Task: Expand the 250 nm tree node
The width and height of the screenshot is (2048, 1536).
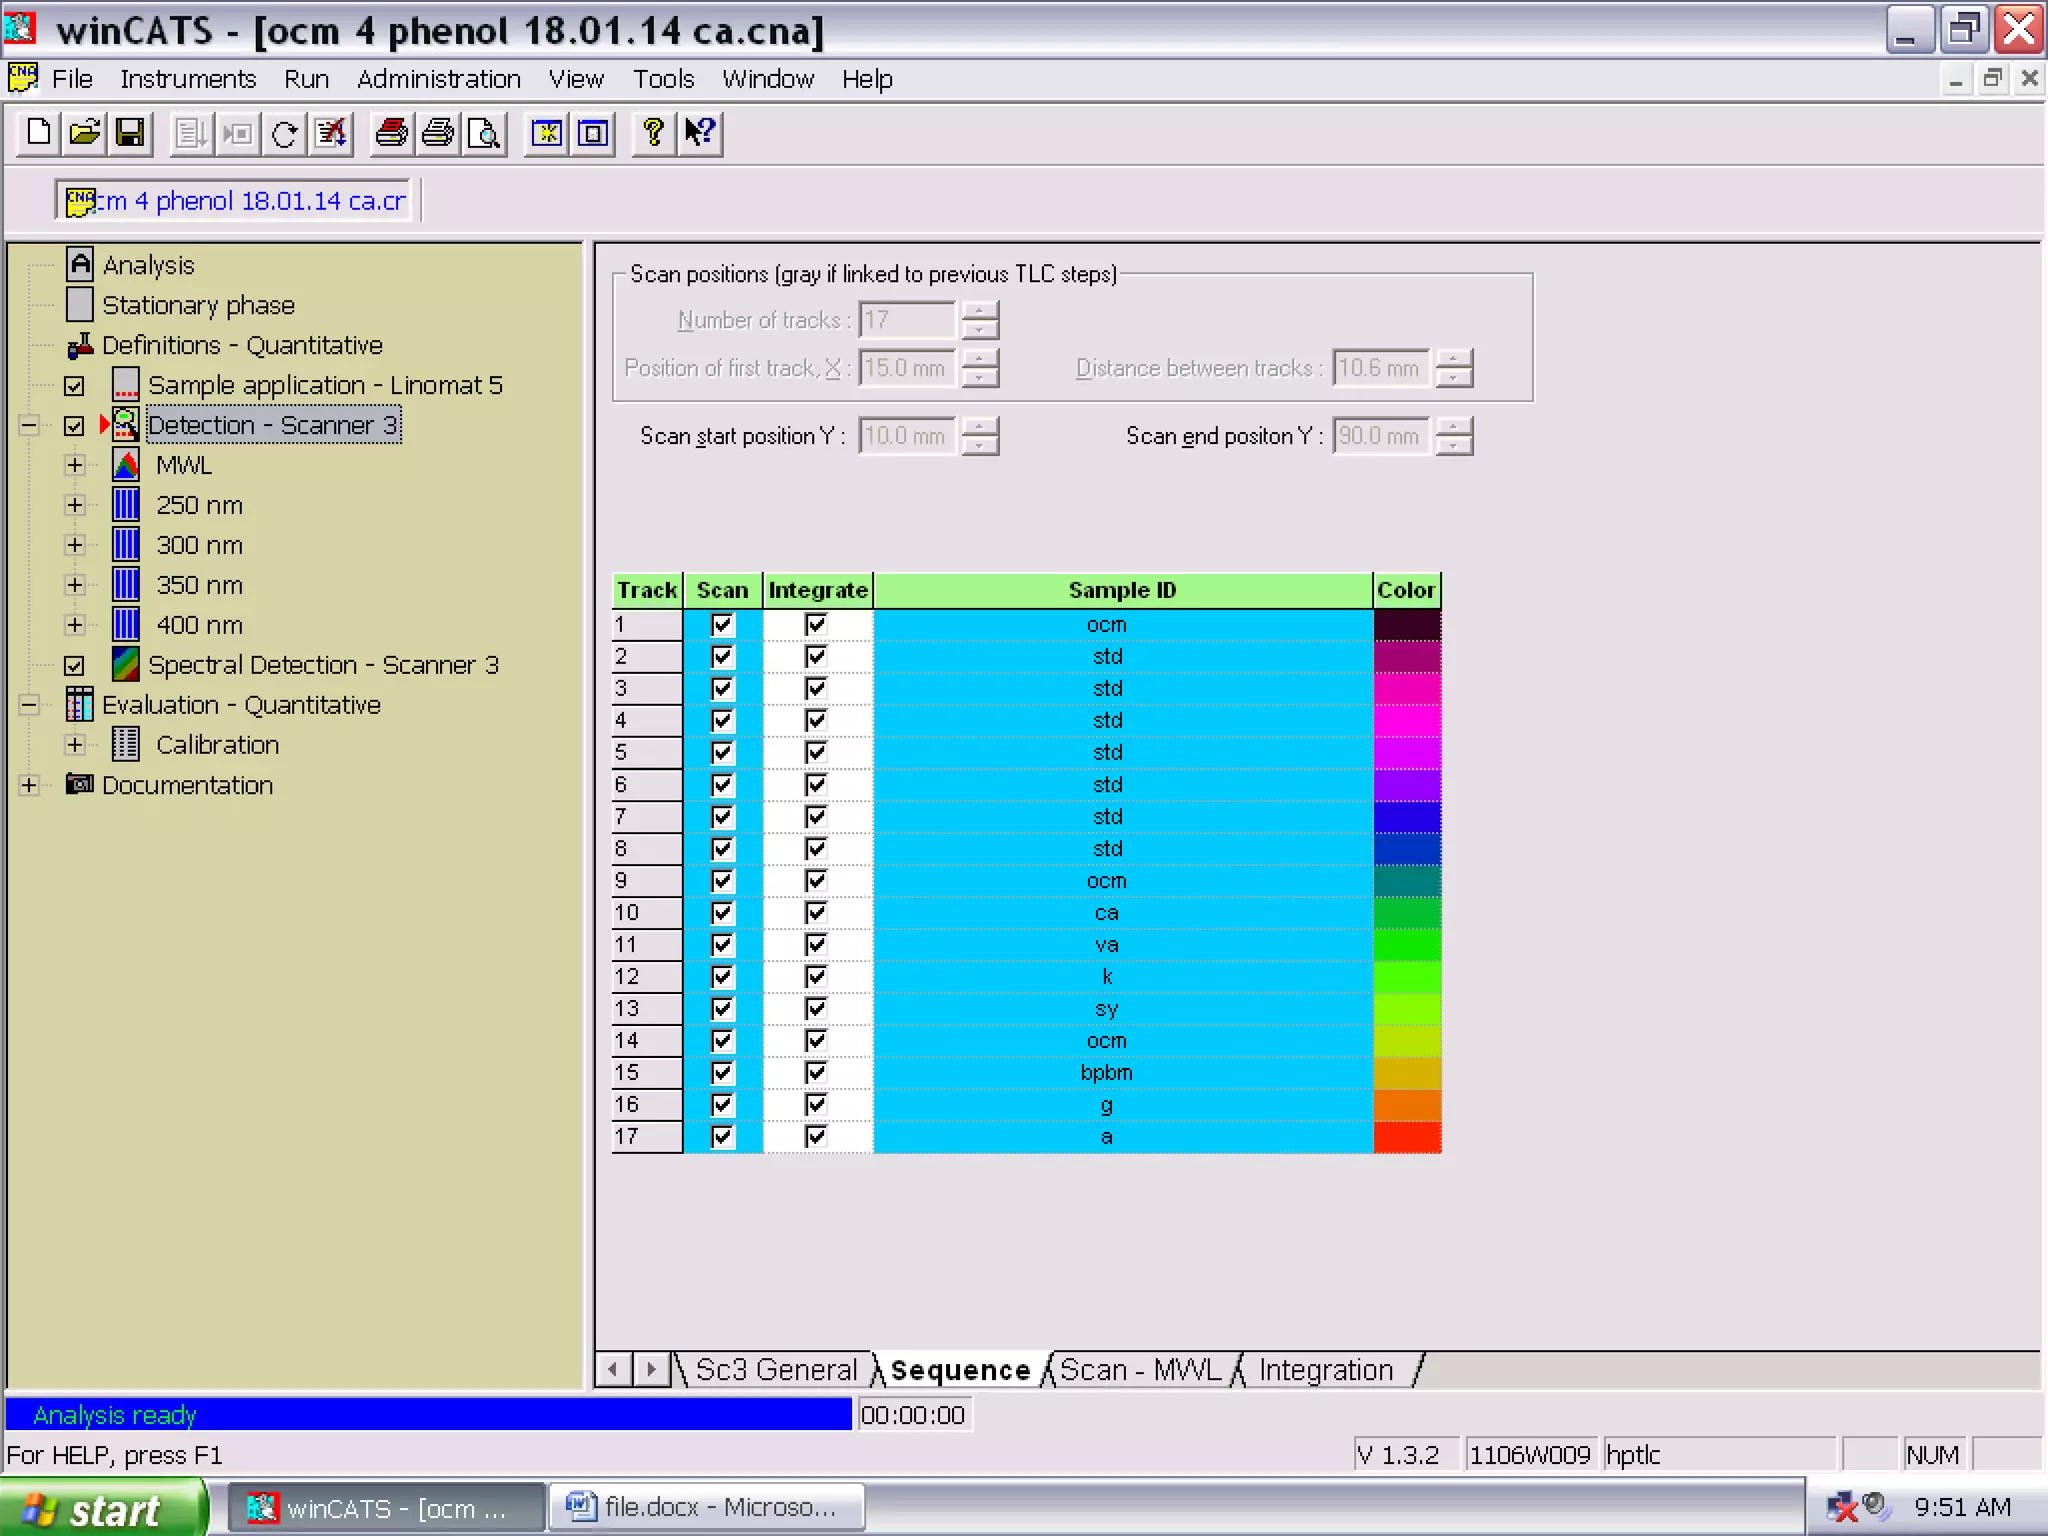Action: click(x=75, y=505)
